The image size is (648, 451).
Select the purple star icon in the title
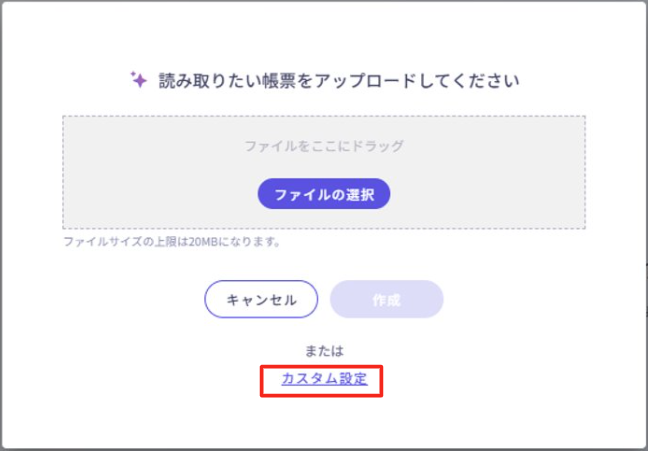(x=139, y=80)
